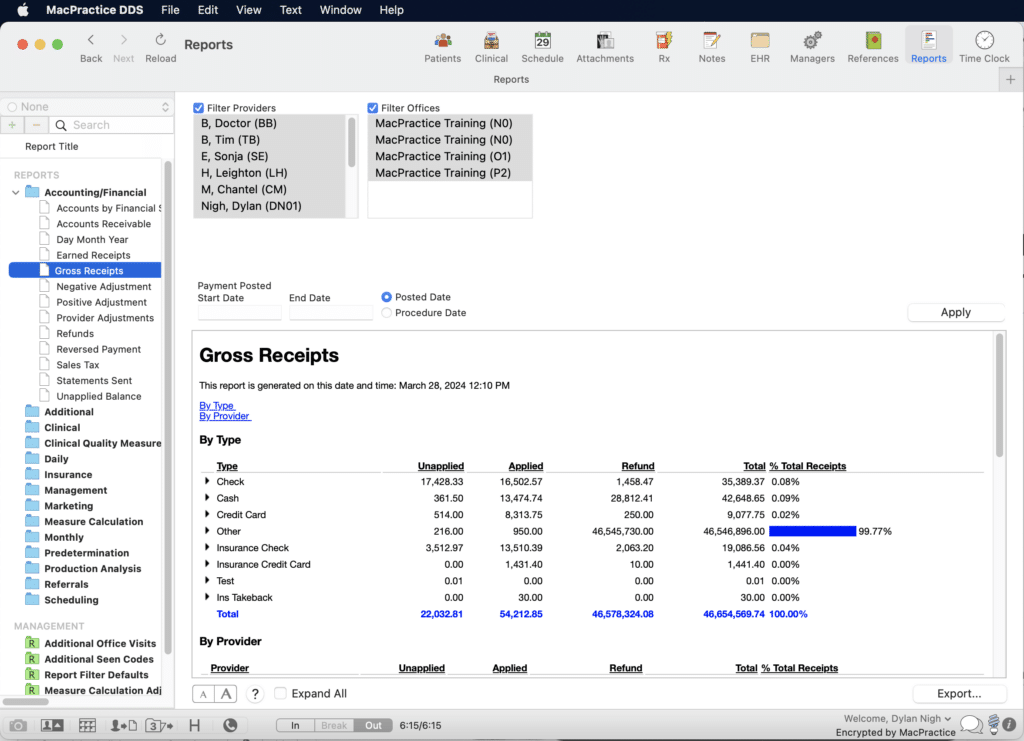This screenshot has height=741, width=1024.
Task: Uncheck Filter Providers checkbox
Action: click(199, 108)
